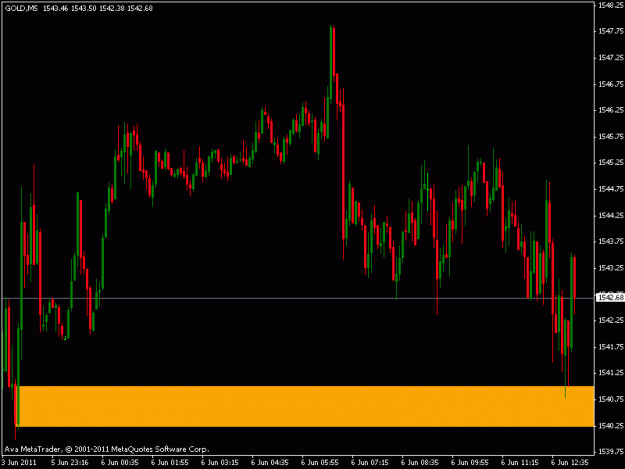This screenshot has height=469, width=625.
Task: Select the orange shaded rectangle zone
Action: [306, 406]
